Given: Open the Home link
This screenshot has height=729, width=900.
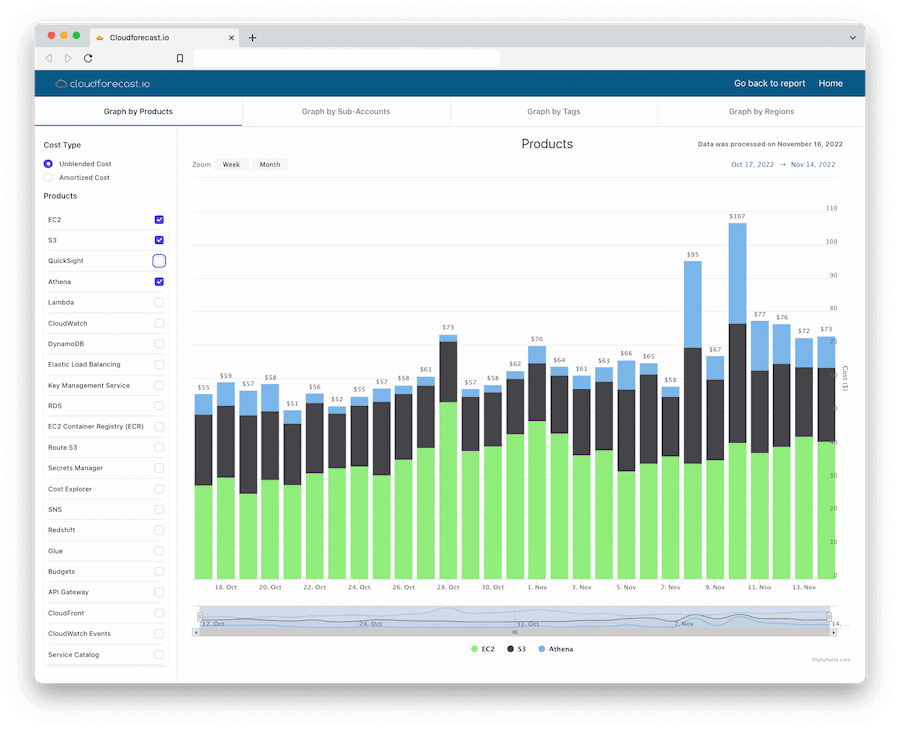Looking at the screenshot, I should 831,83.
